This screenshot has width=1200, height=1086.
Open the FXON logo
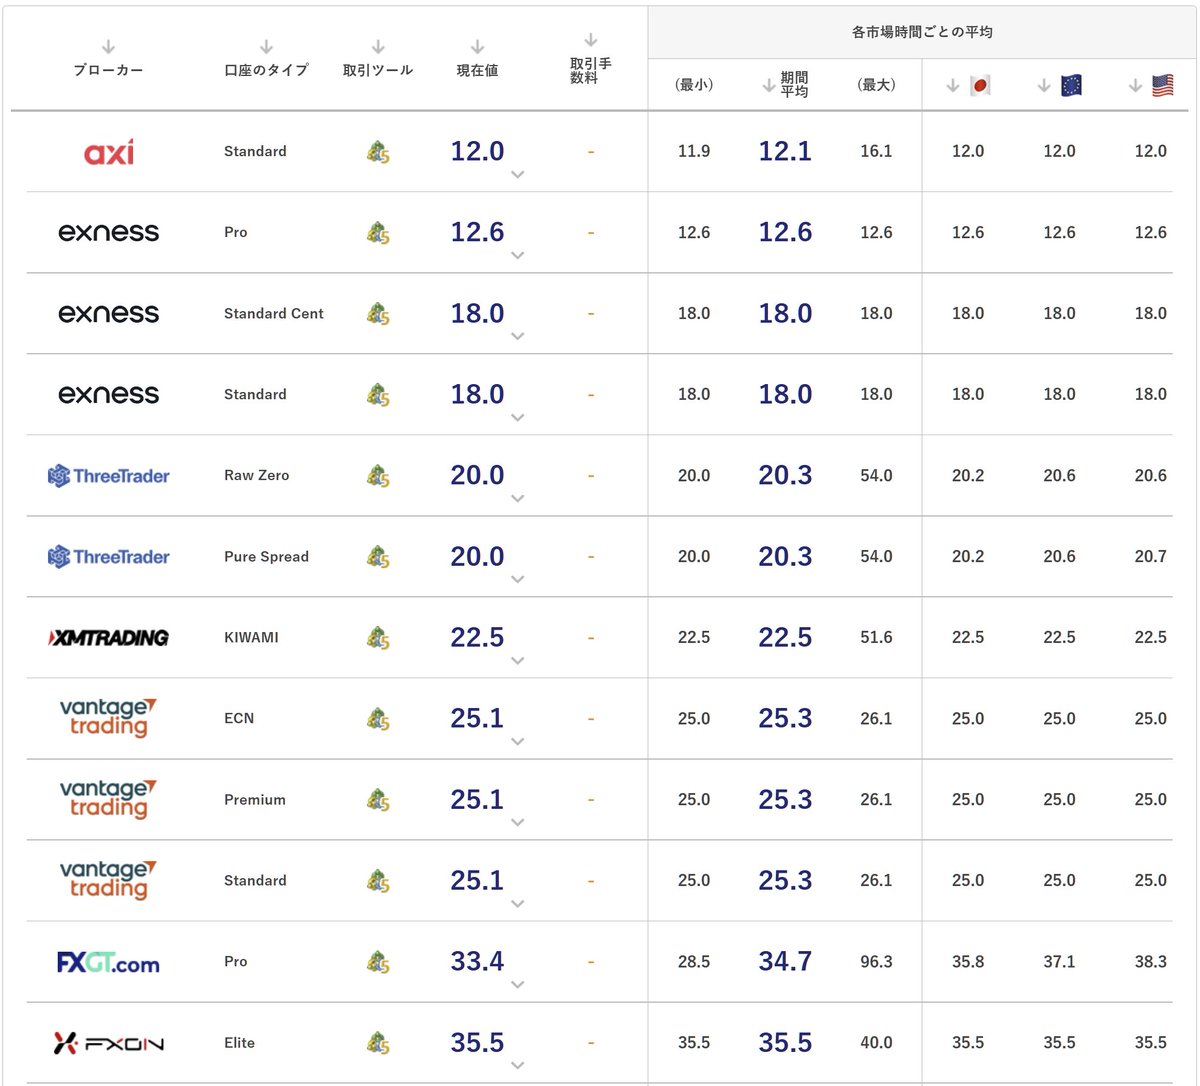(108, 1043)
